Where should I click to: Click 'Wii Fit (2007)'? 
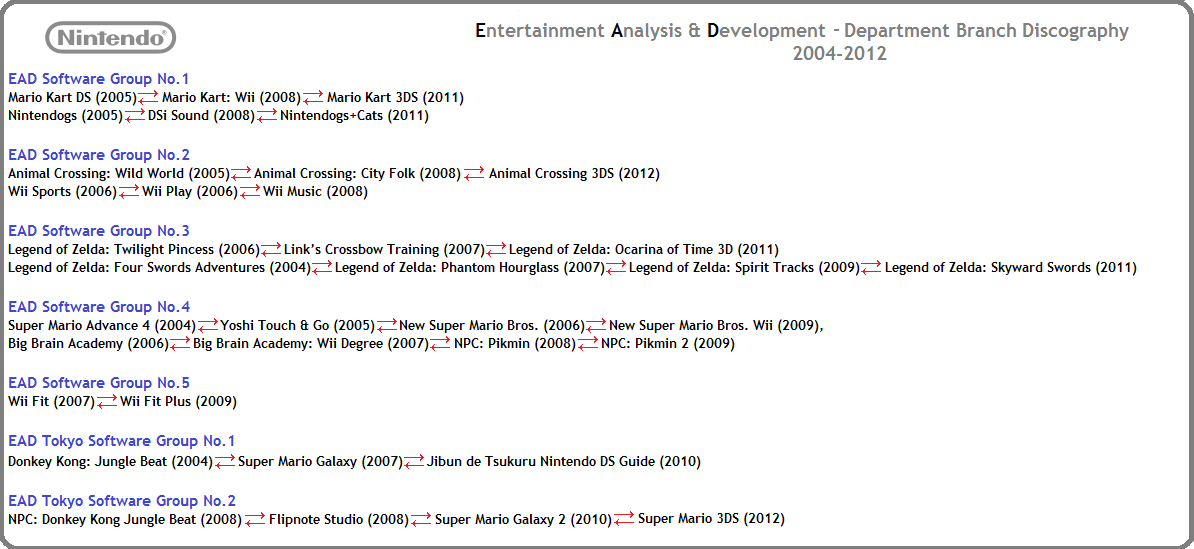pyautogui.click(x=52, y=402)
